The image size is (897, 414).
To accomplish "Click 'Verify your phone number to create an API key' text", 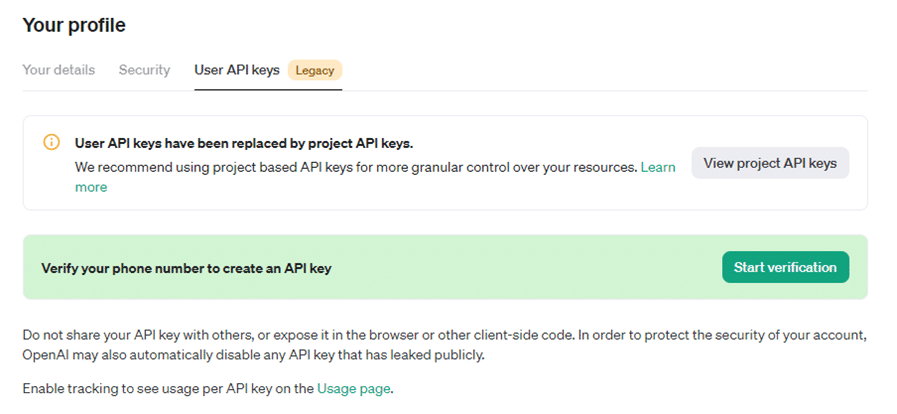I will coord(186,268).
